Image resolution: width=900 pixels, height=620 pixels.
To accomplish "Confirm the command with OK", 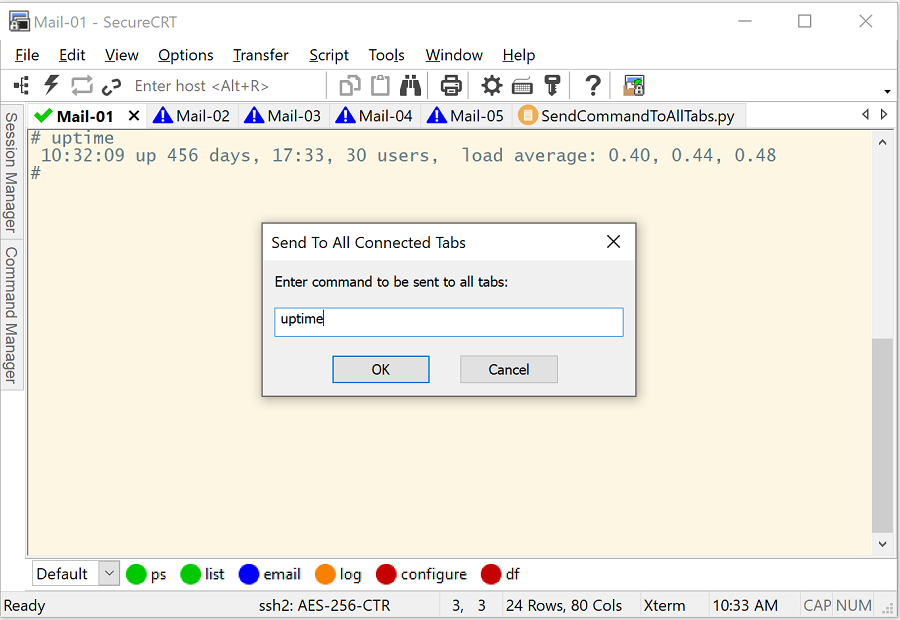I will click(x=380, y=369).
